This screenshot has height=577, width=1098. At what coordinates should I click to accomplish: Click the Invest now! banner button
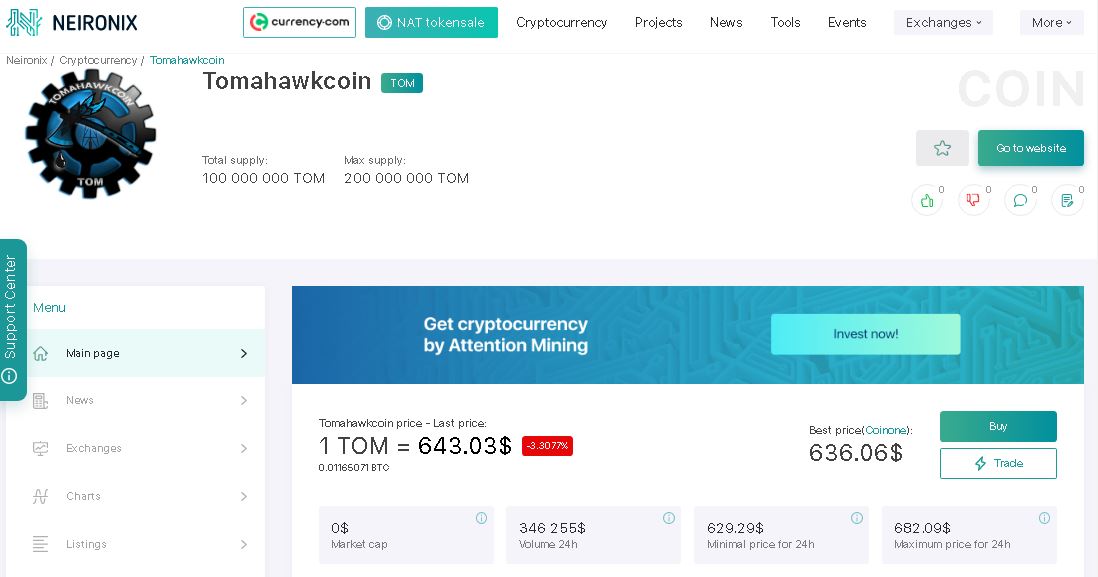click(866, 334)
